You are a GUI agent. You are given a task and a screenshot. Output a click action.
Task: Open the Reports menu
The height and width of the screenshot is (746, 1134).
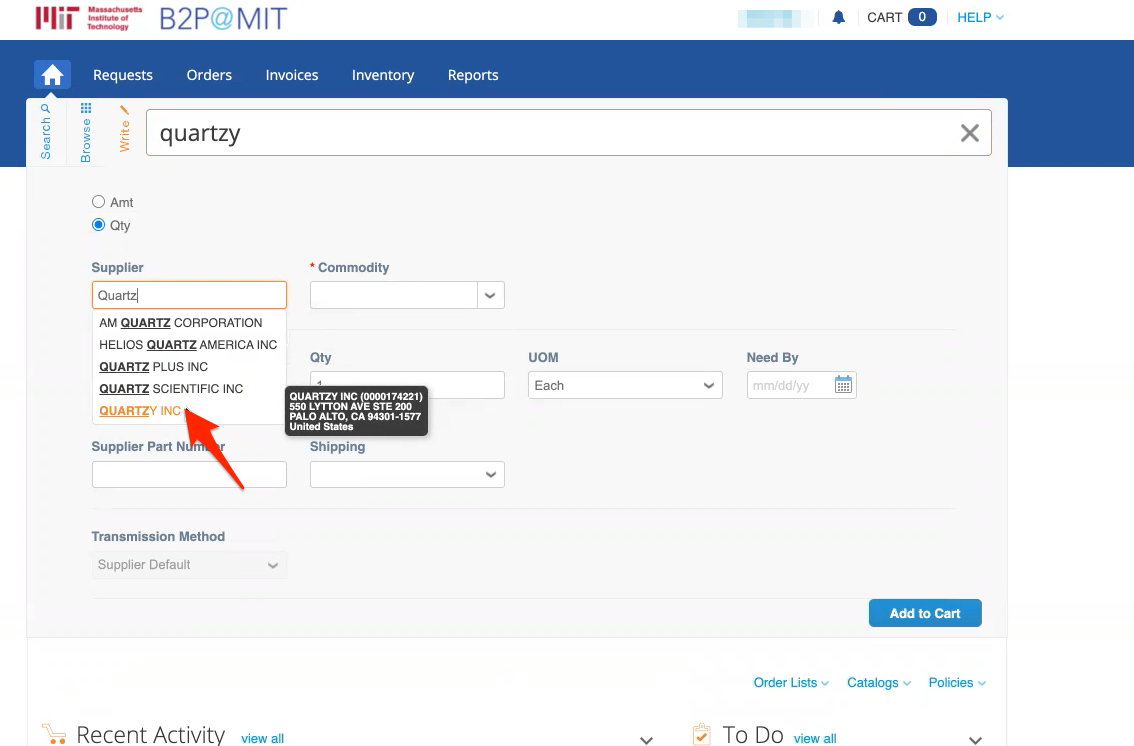pyautogui.click(x=473, y=75)
